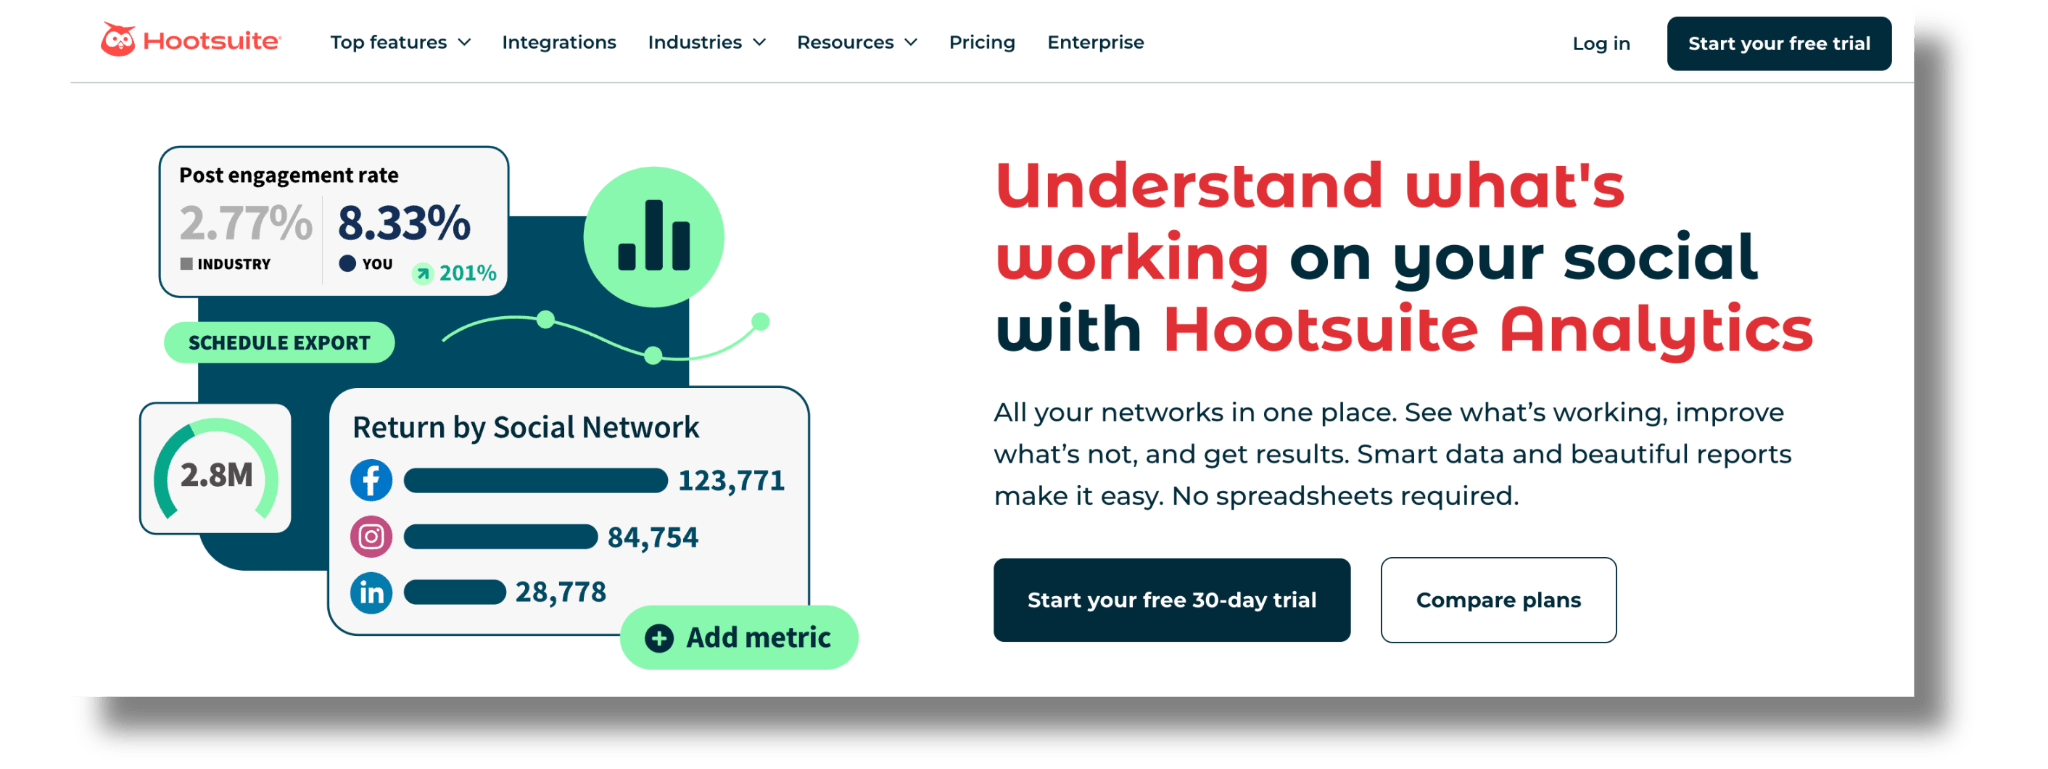This screenshot has width=2048, height=769.
Task: Click the 8.33% value
Action: 404,223
